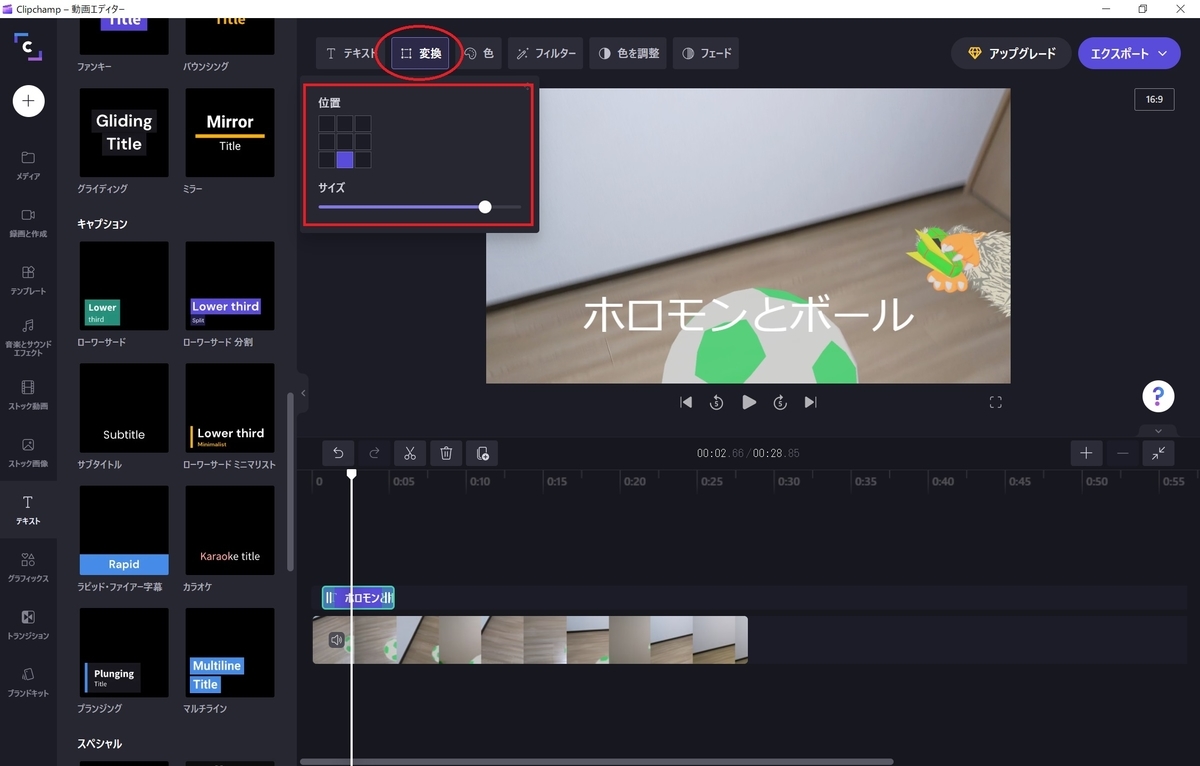Select bottom-left position grid cell
1200x766 pixels.
[327, 160]
